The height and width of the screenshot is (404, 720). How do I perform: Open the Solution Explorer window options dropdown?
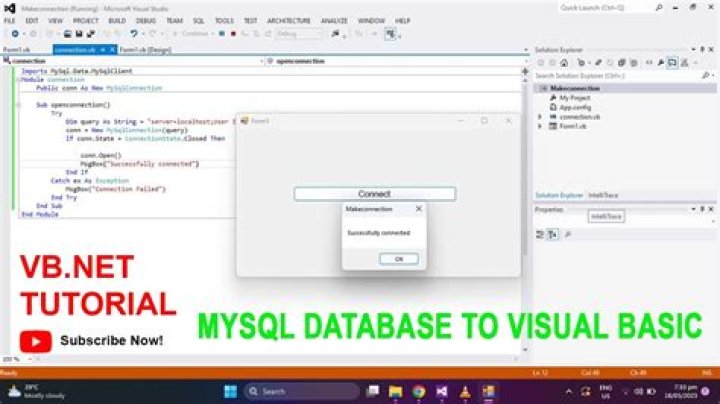(x=693, y=50)
